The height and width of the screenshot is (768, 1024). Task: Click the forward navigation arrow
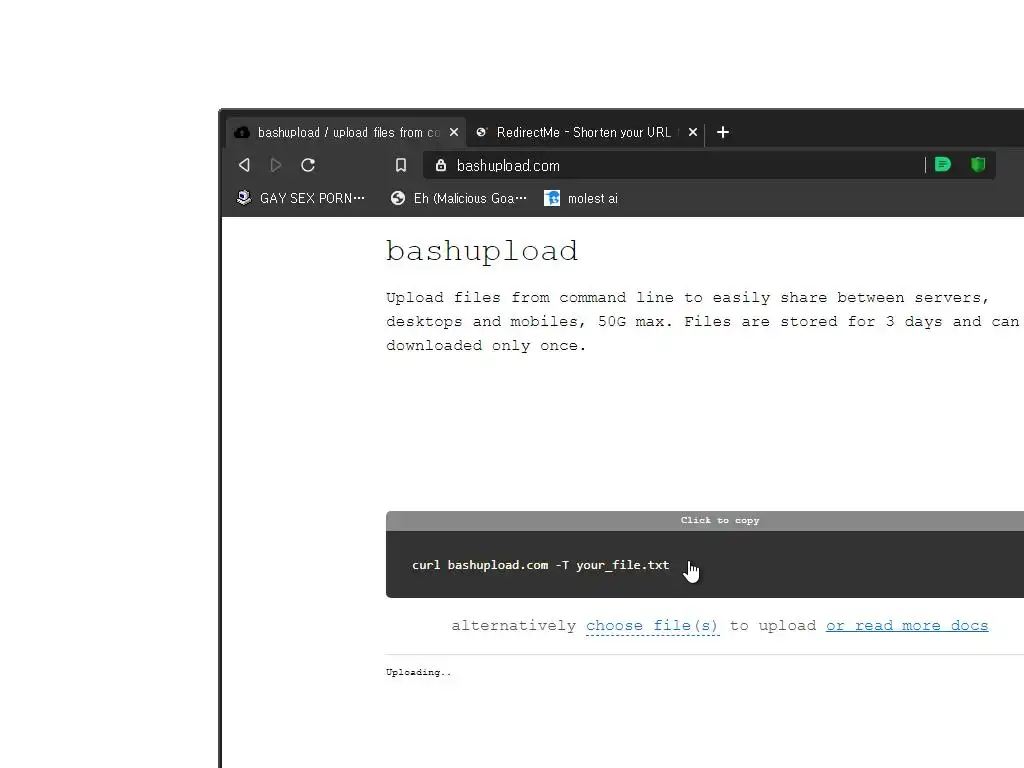click(x=276, y=165)
